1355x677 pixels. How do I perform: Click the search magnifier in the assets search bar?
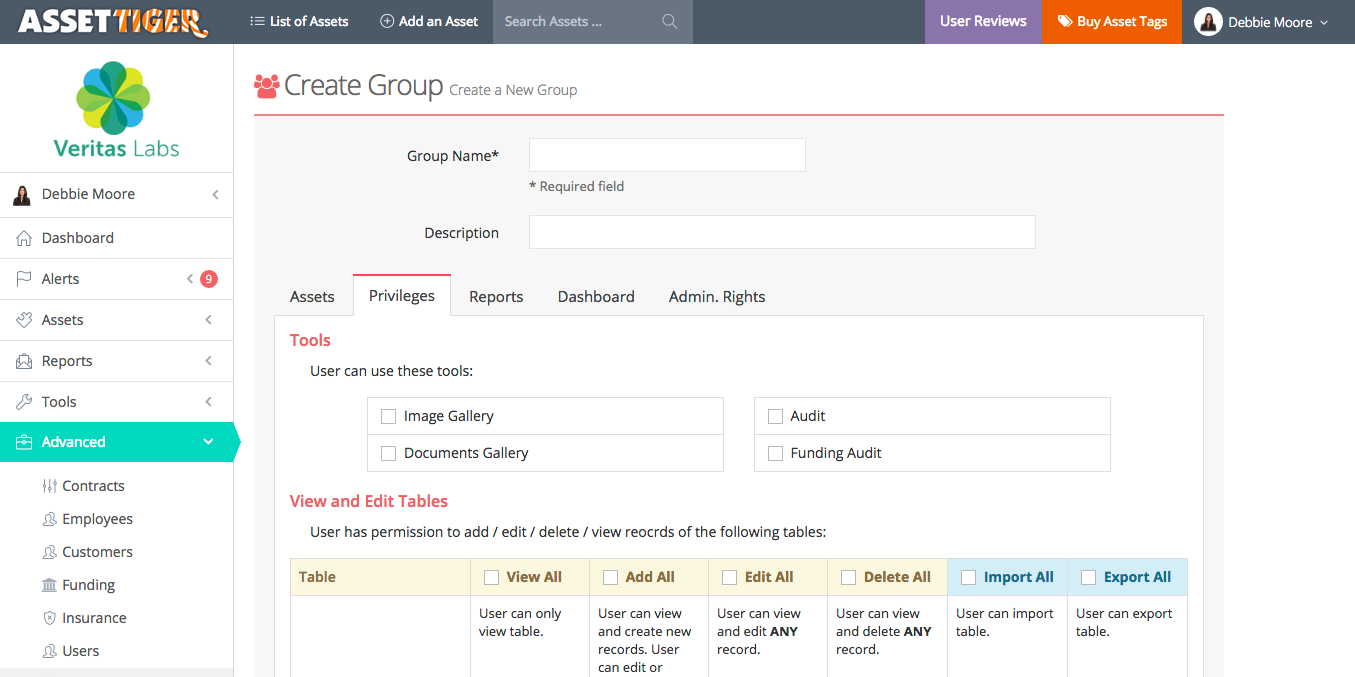[x=669, y=21]
